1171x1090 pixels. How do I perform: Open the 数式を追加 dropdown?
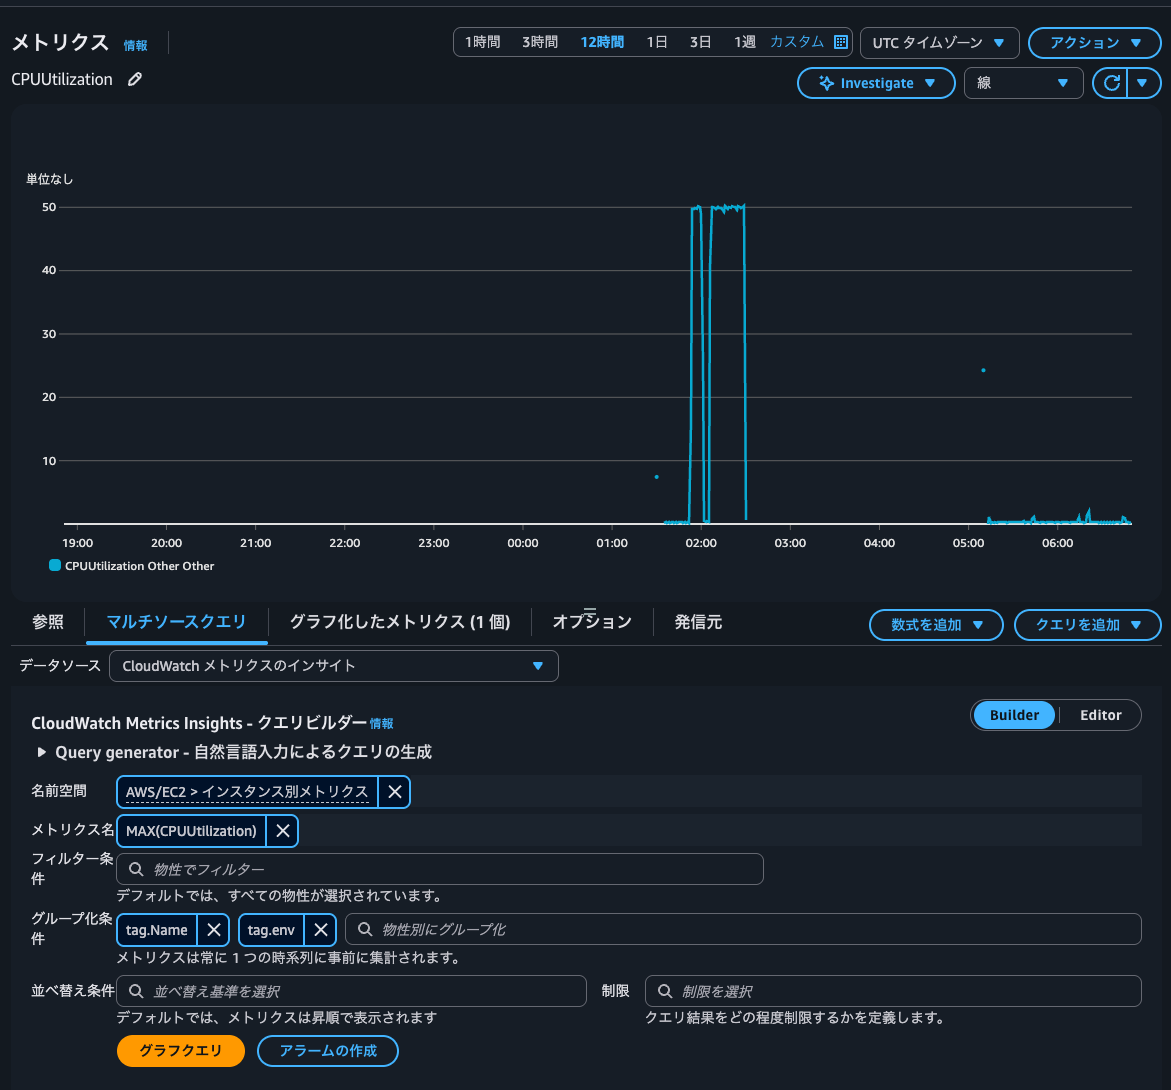936,625
